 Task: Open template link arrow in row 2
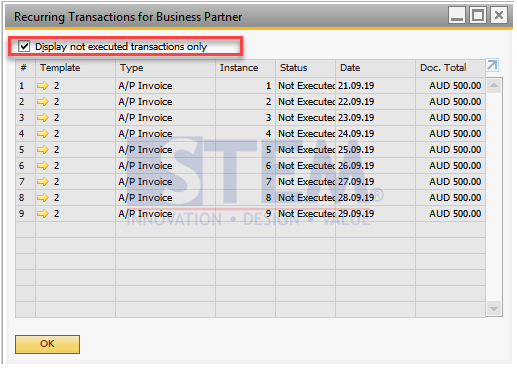[43, 102]
